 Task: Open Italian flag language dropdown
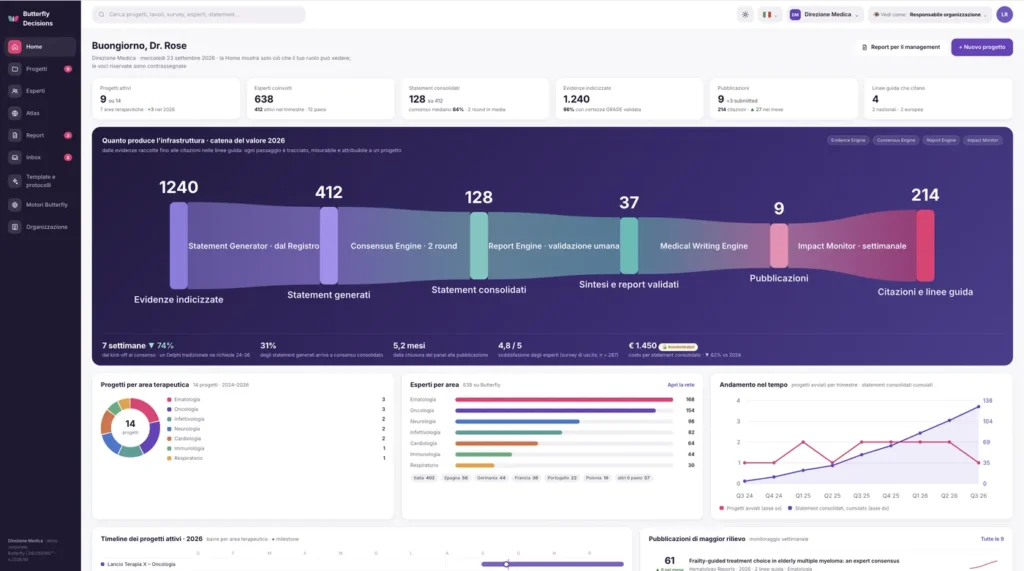[769, 14]
